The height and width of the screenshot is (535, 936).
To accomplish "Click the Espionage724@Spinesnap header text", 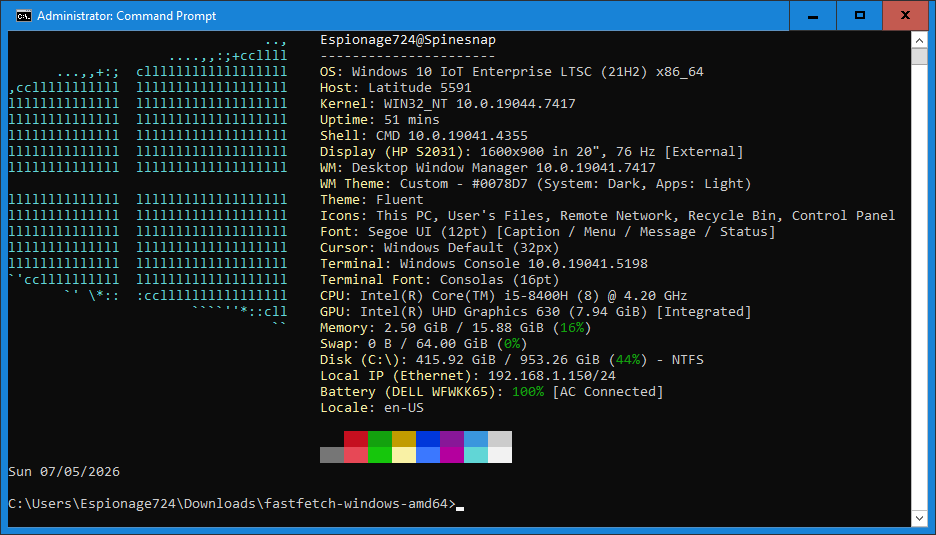I will pos(408,40).
